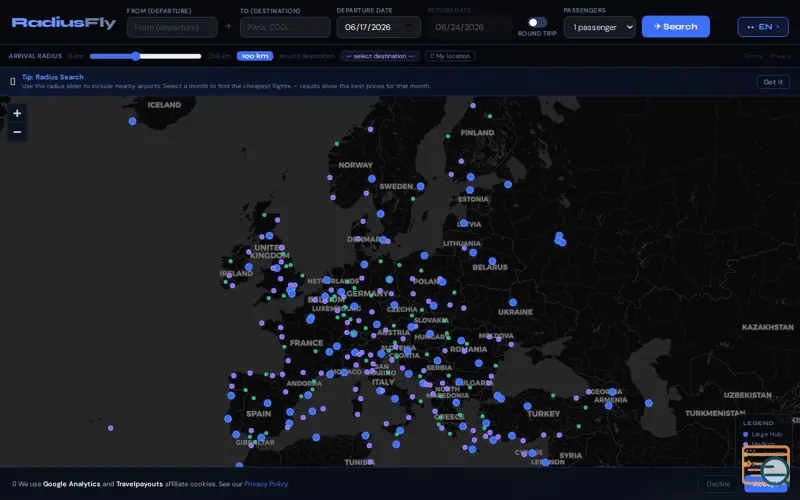Image resolution: width=800 pixels, height=500 pixels.
Task: Open the passengers dropdown
Action: click(x=599, y=27)
